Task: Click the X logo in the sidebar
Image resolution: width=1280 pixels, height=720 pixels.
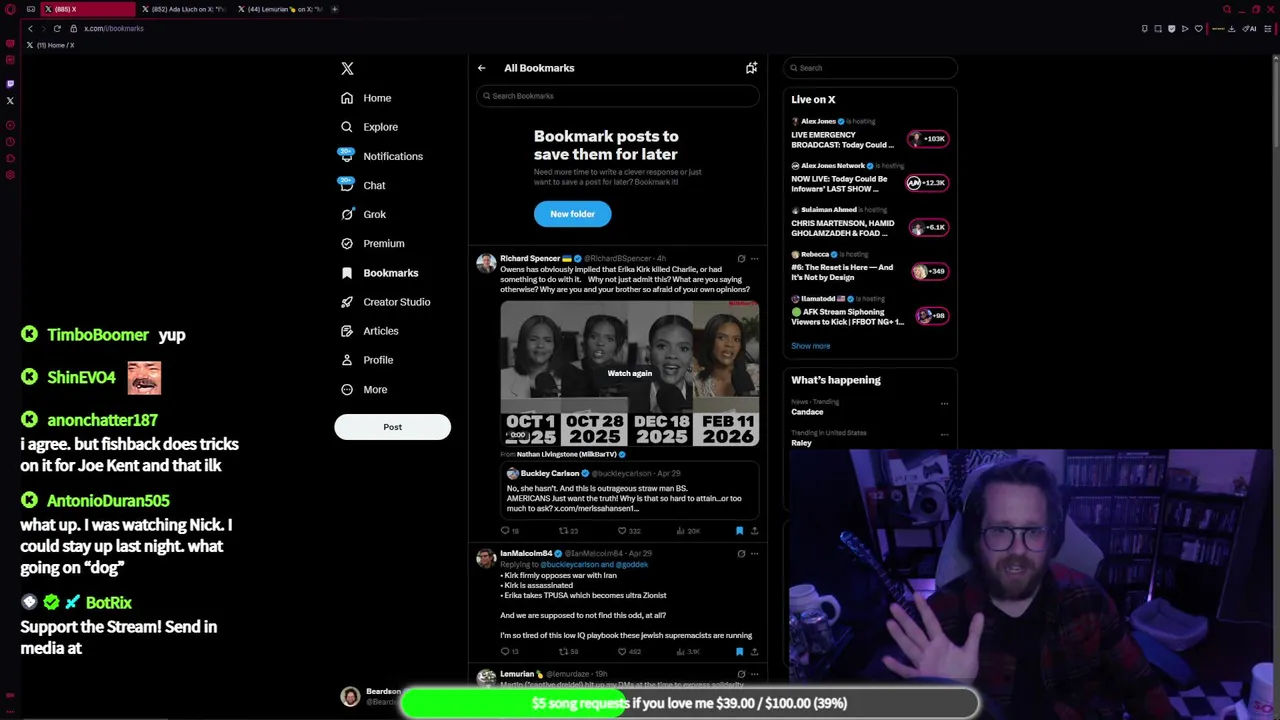Action: (347, 68)
